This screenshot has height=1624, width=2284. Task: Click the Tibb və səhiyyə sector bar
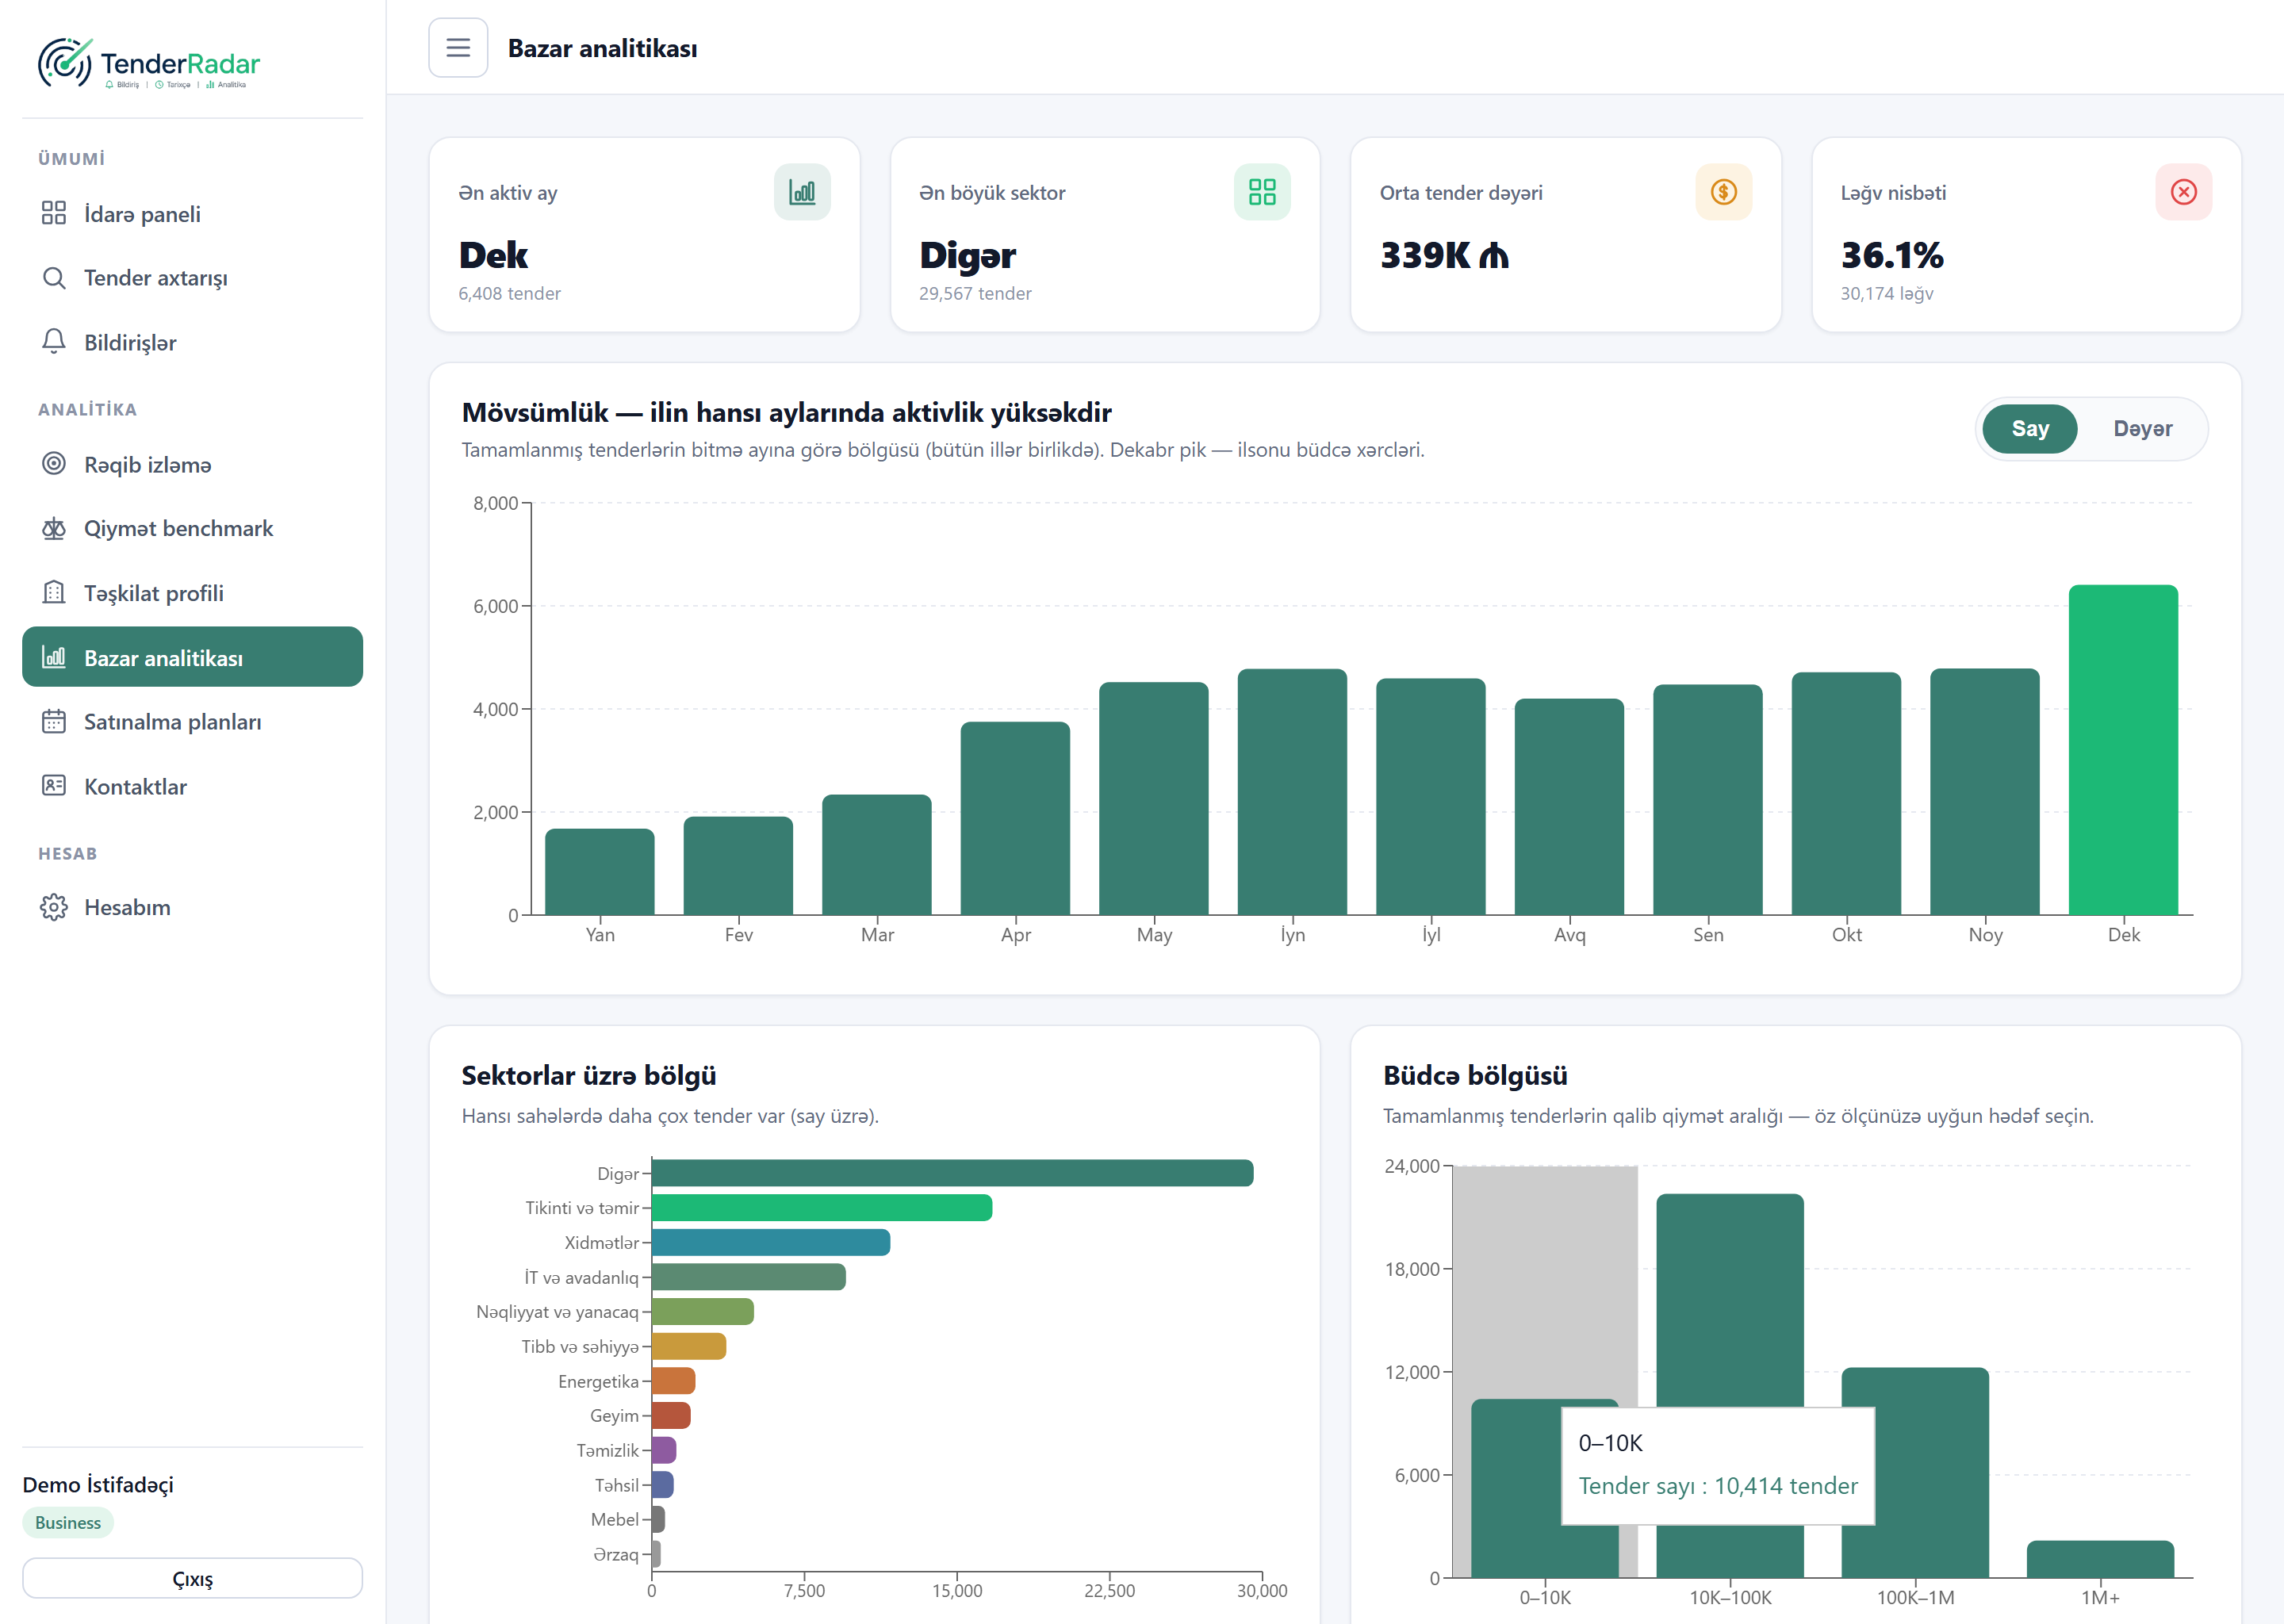(689, 1347)
